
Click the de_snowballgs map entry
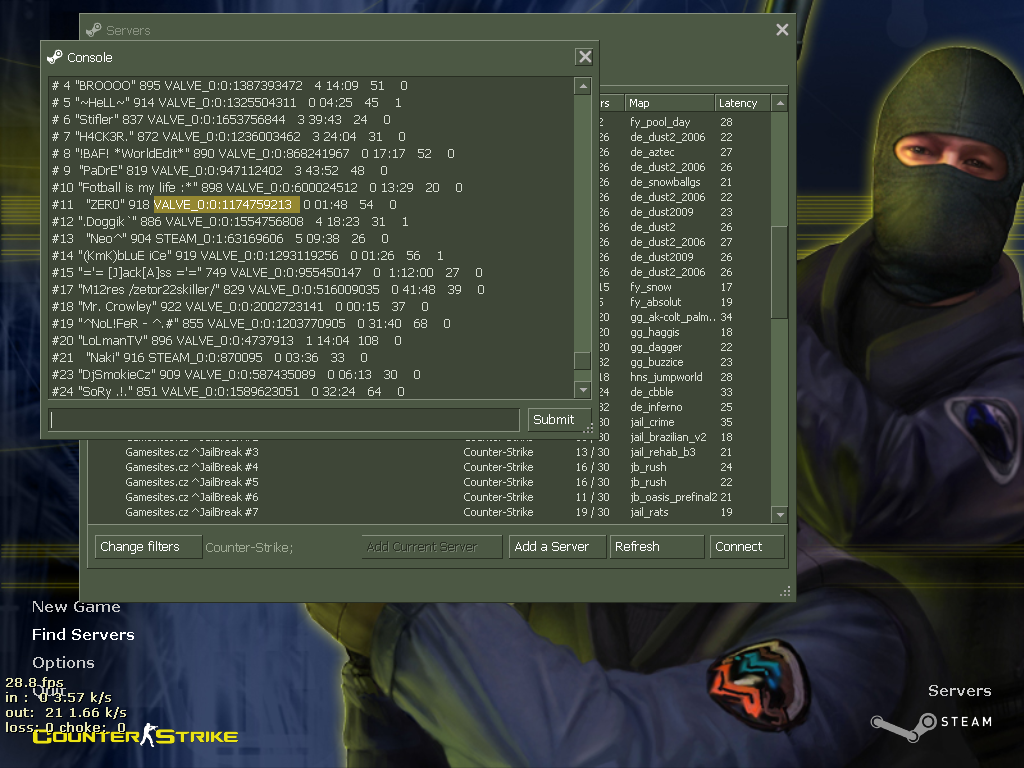(665, 182)
